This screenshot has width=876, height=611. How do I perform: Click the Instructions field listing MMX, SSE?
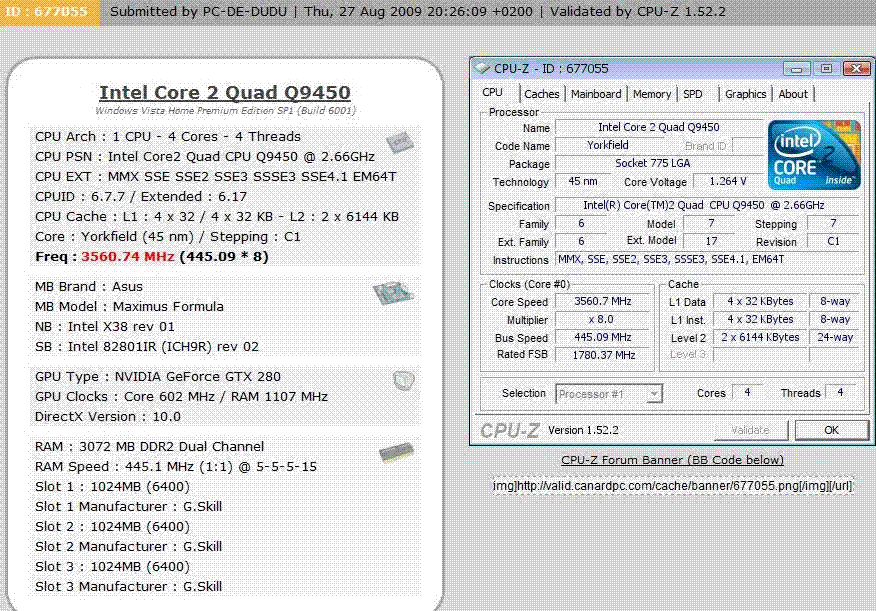[706, 260]
